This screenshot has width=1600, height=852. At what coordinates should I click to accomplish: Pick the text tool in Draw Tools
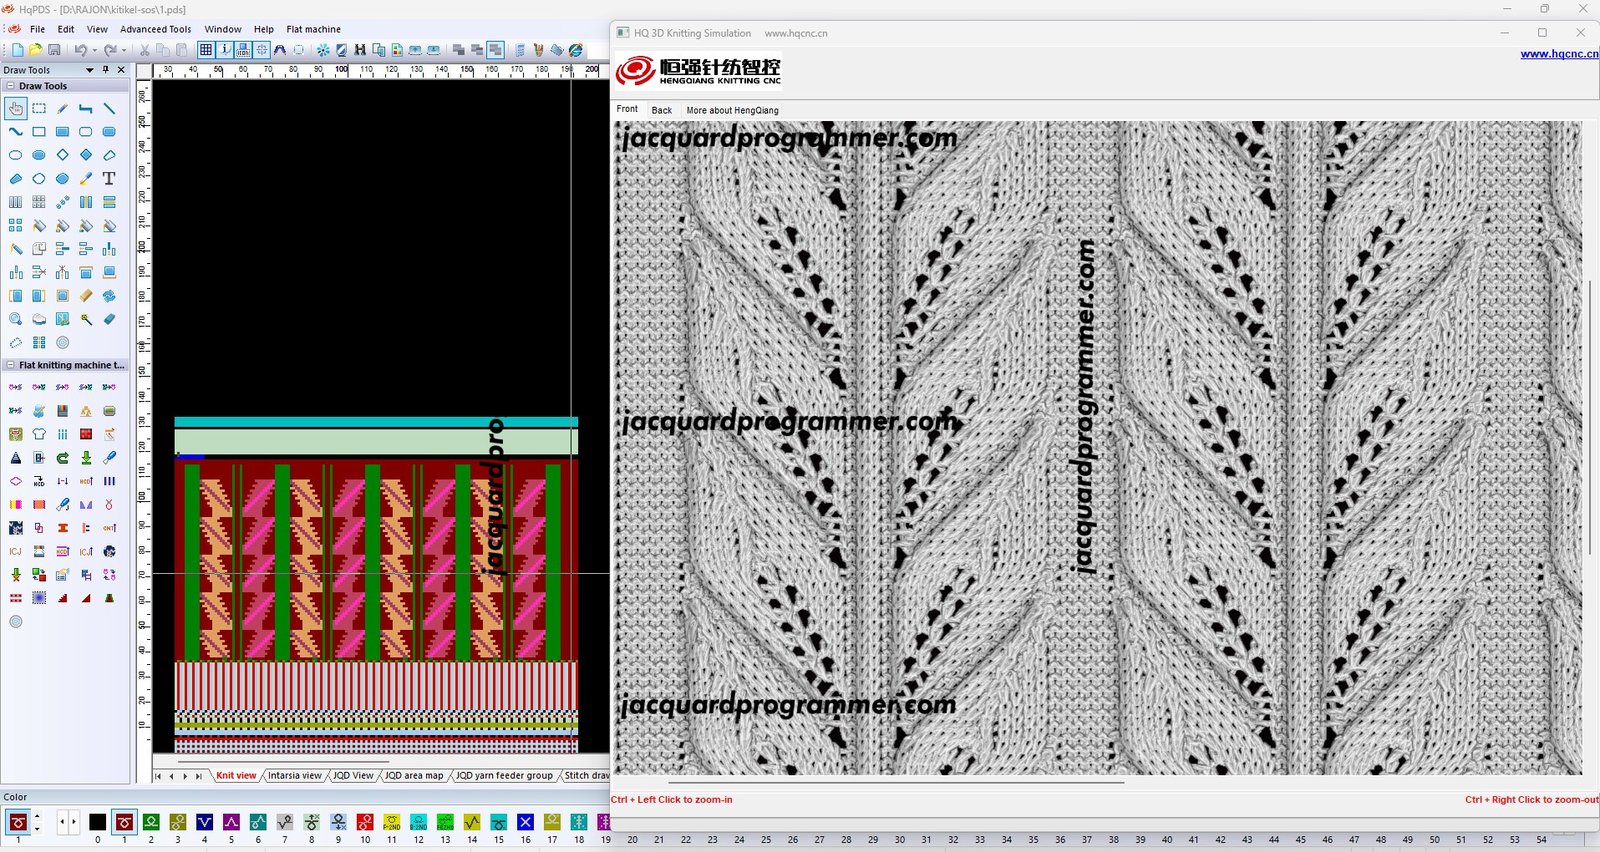tap(109, 179)
